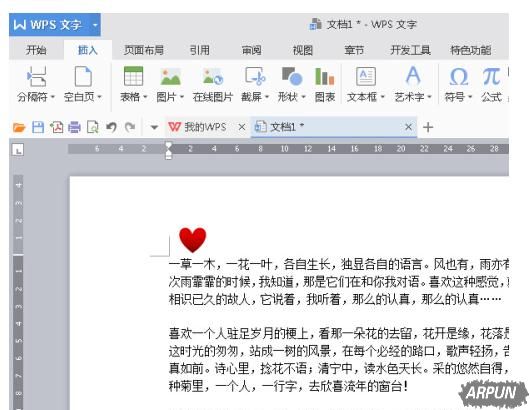530x410 pixels.
Task: Open the 开发工具 ribbon tab
Action: [x=410, y=50]
